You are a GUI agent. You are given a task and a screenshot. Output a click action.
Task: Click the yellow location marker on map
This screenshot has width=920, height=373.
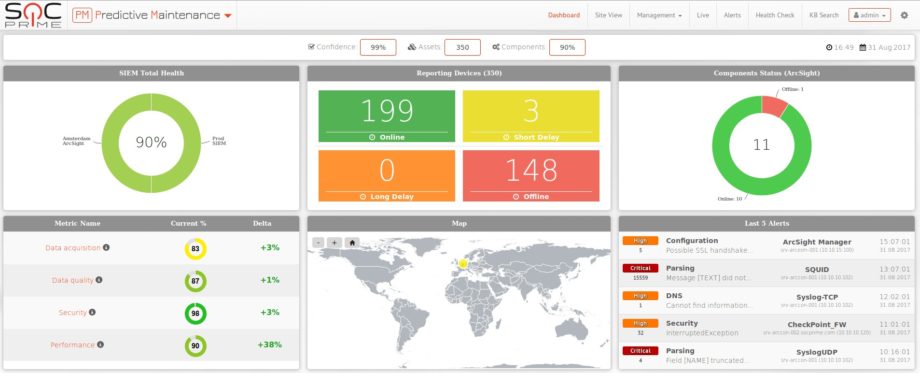[463, 263]
